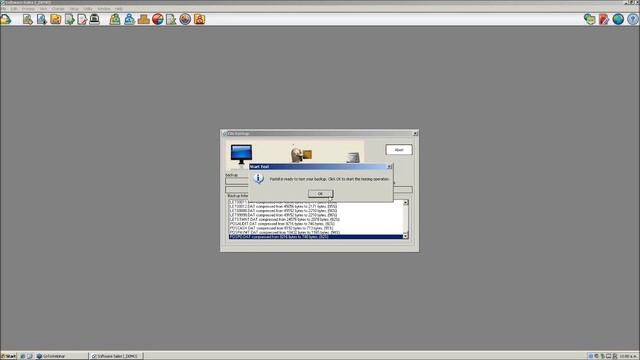Click the green chat bubbles icon at right

click(589, 19)
